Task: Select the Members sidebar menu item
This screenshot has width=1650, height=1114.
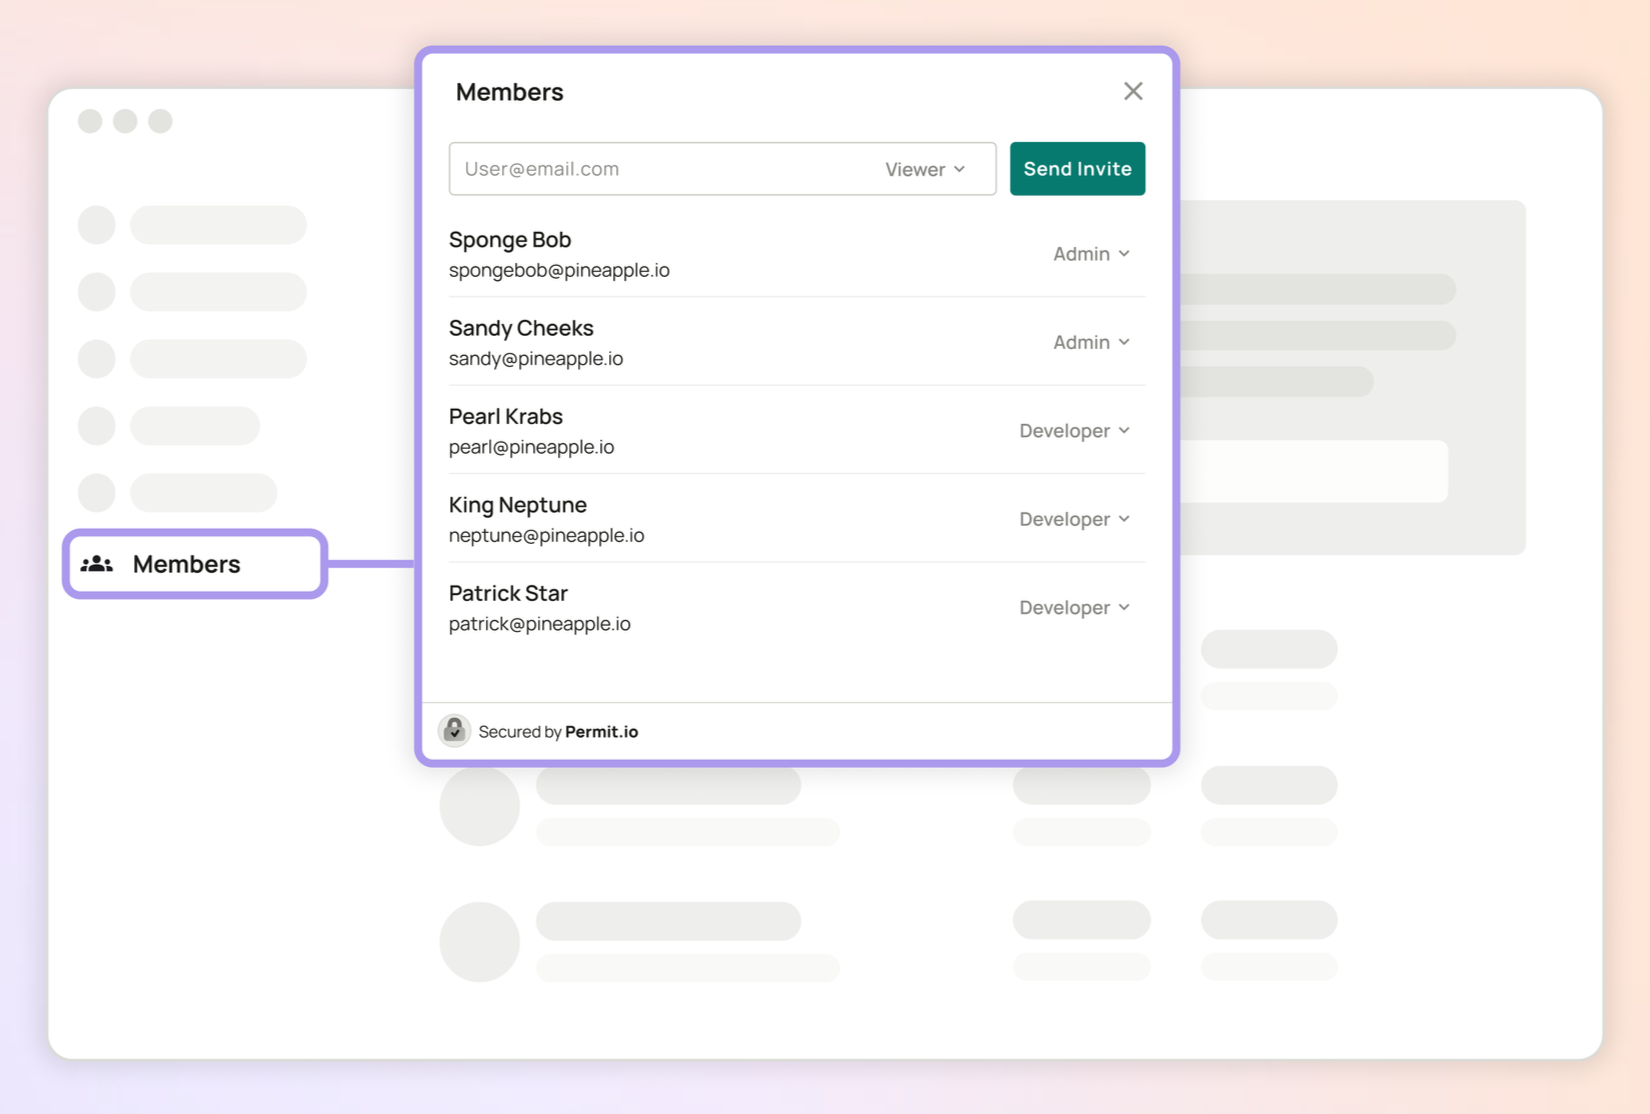Action: 195,564
